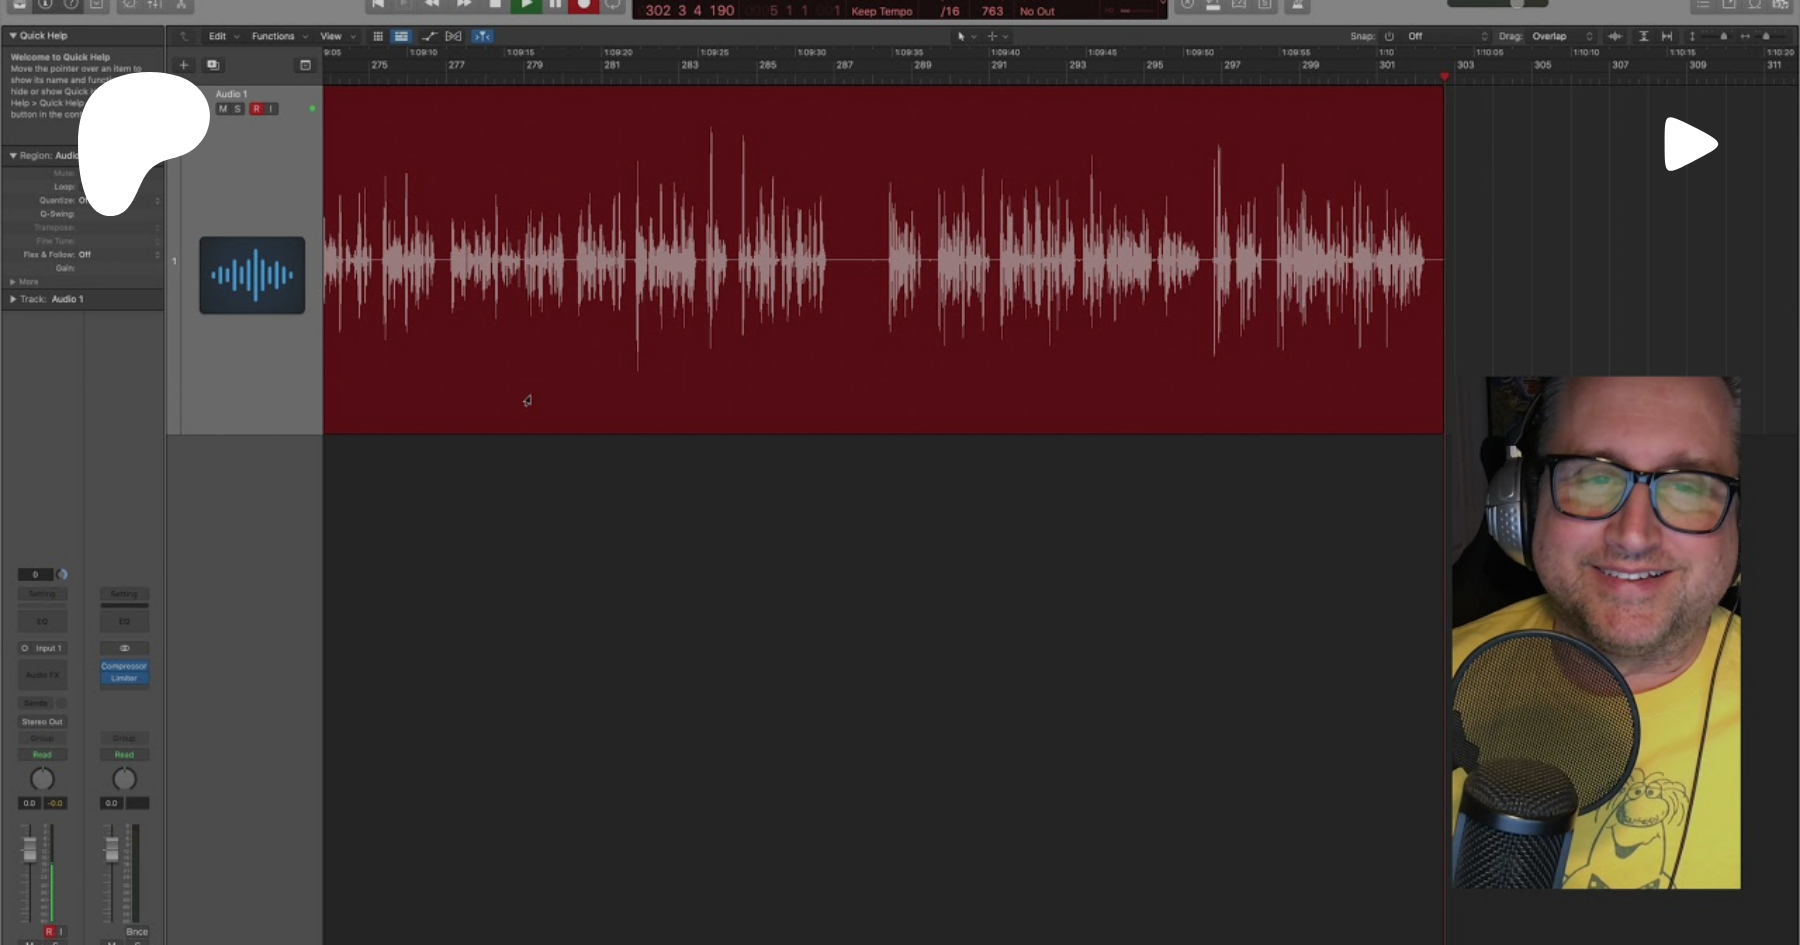This screenshot has height=945, width=1800.
Task: Open the Edit menu in Tracks area
Action: point(223,36)
